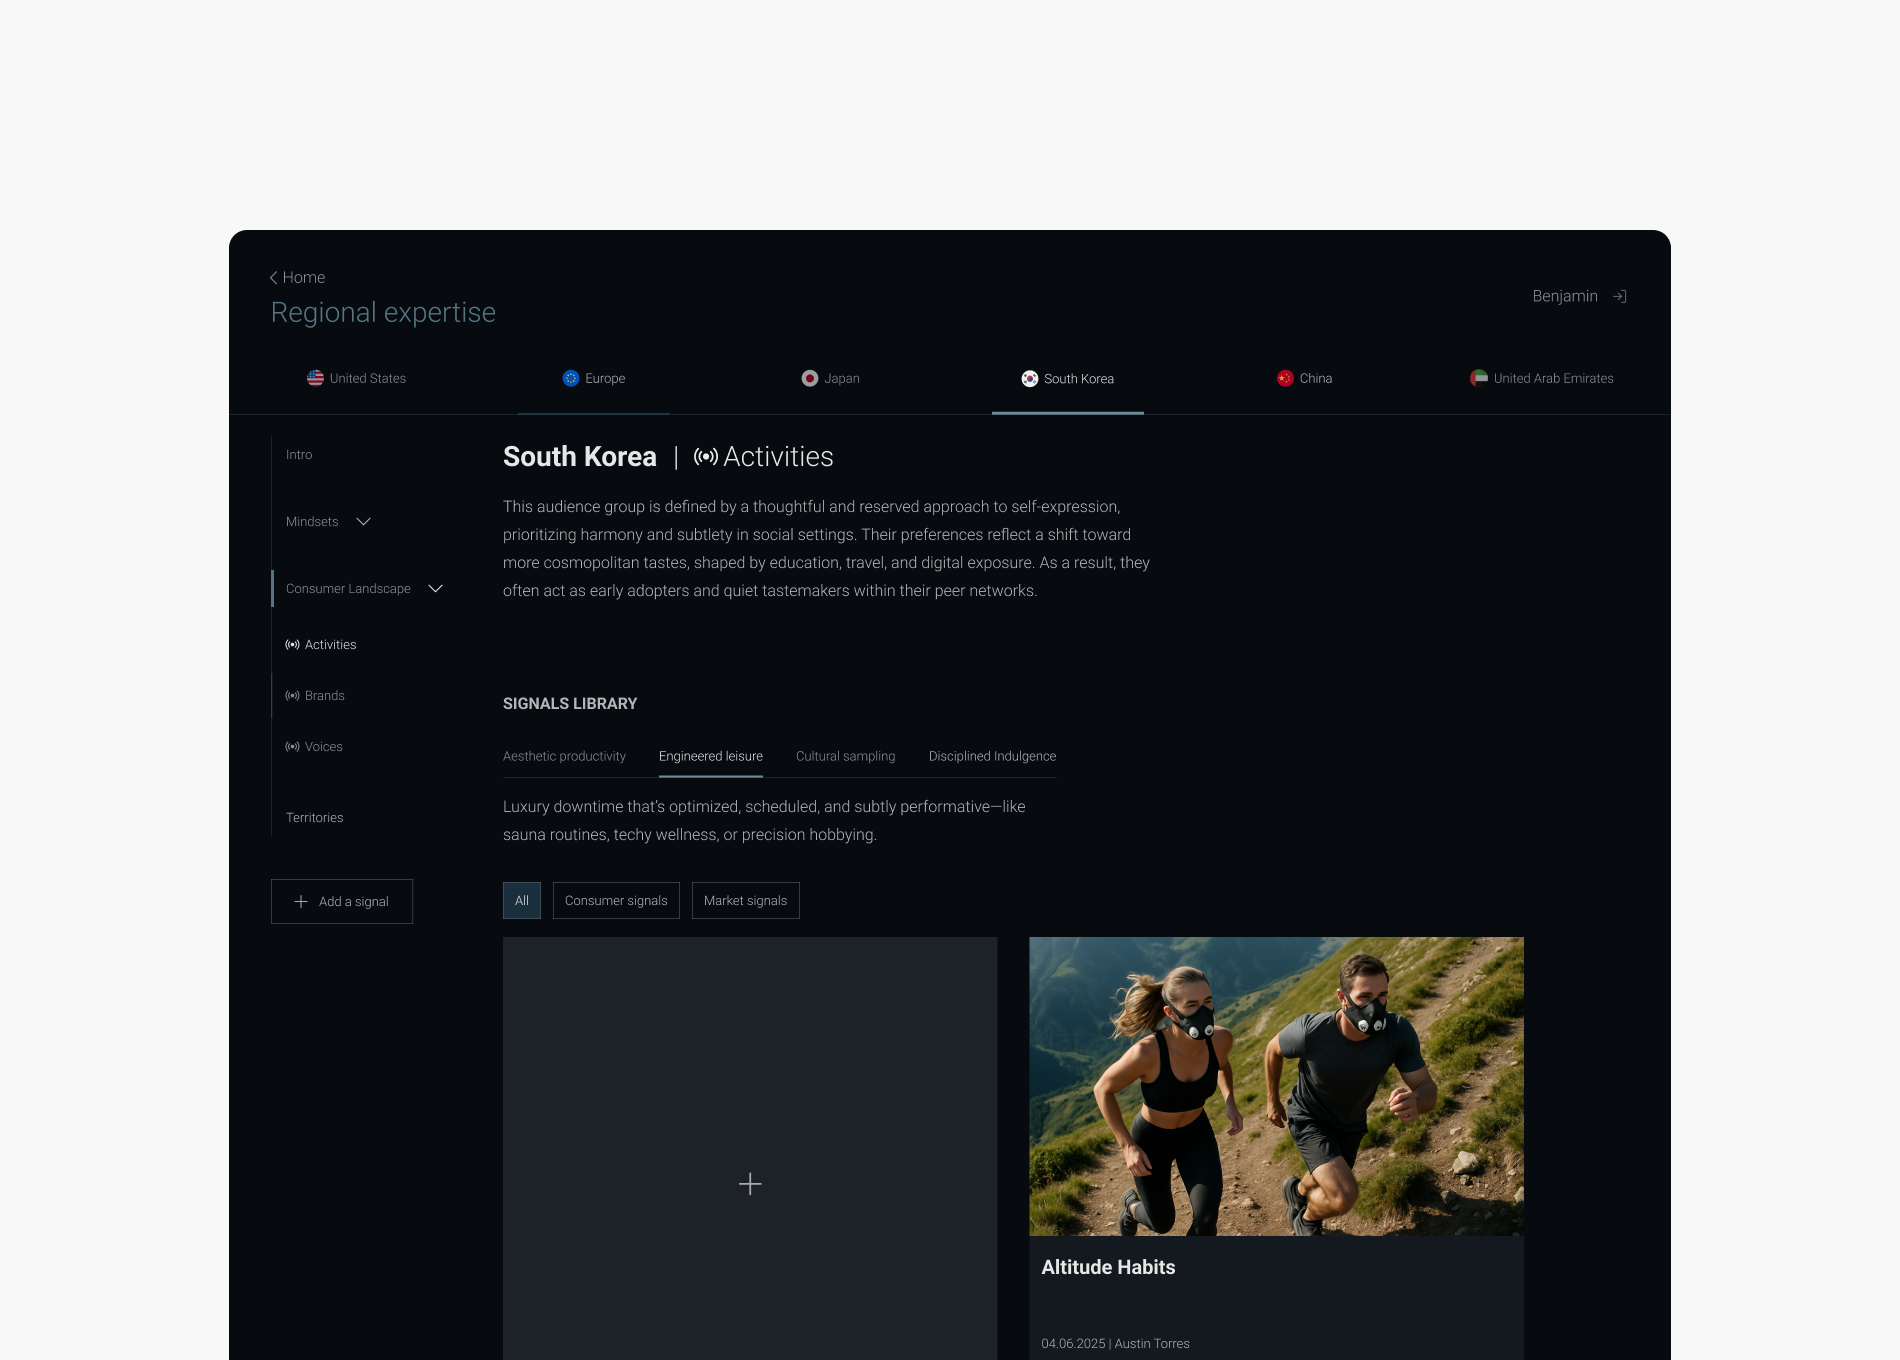Select the All filter
This screenshot has width=1900, height=1360.
(522, 901)
